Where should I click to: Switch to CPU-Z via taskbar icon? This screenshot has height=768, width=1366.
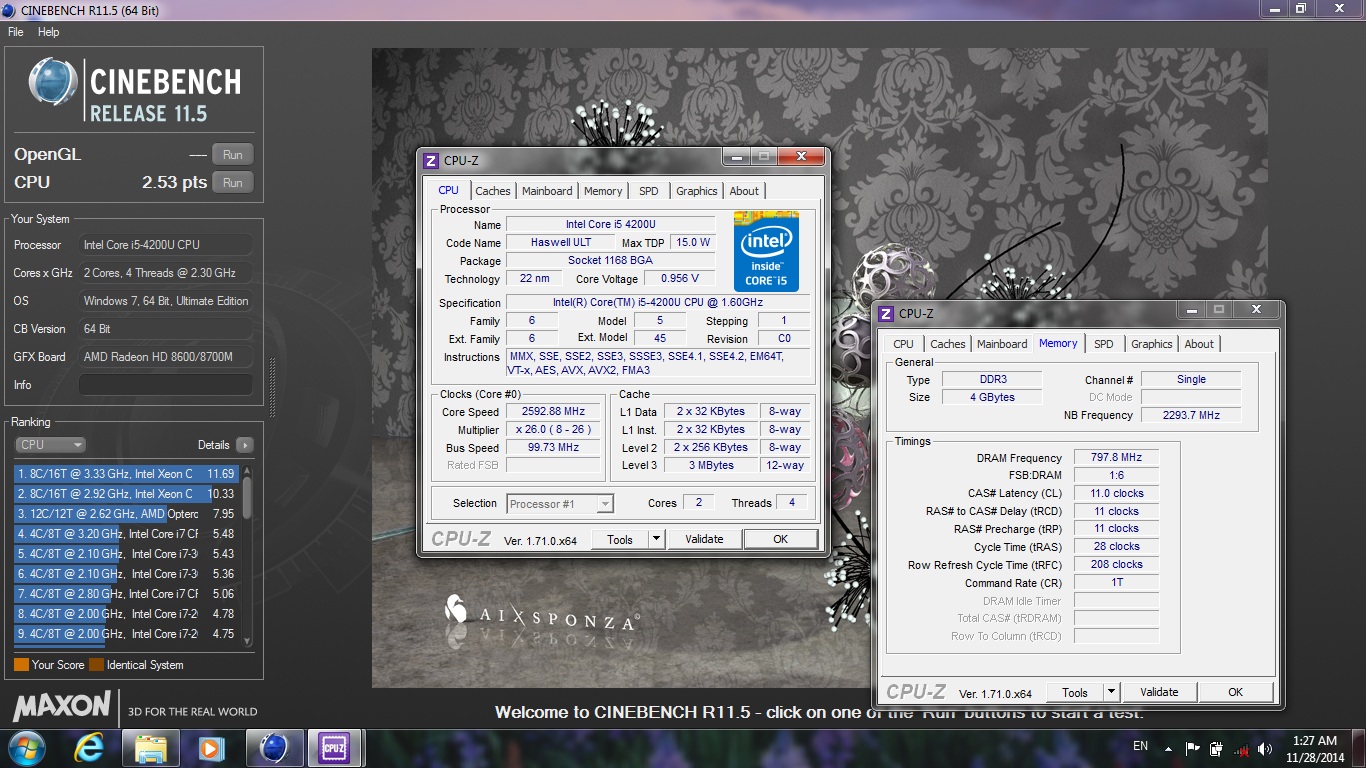pyautogui.click(x=334, y=748)
